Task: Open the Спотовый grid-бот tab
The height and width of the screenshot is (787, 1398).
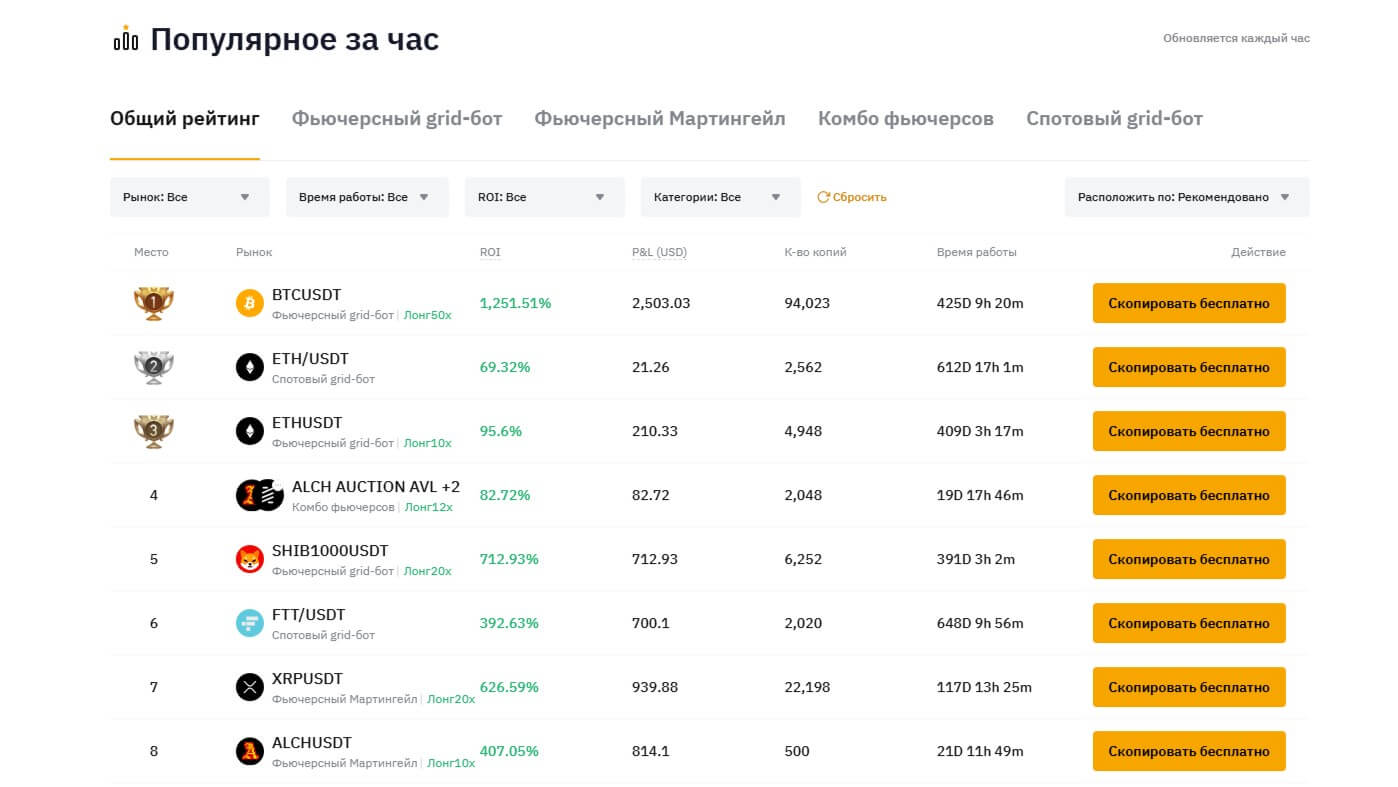Action: coord(1114,119)
